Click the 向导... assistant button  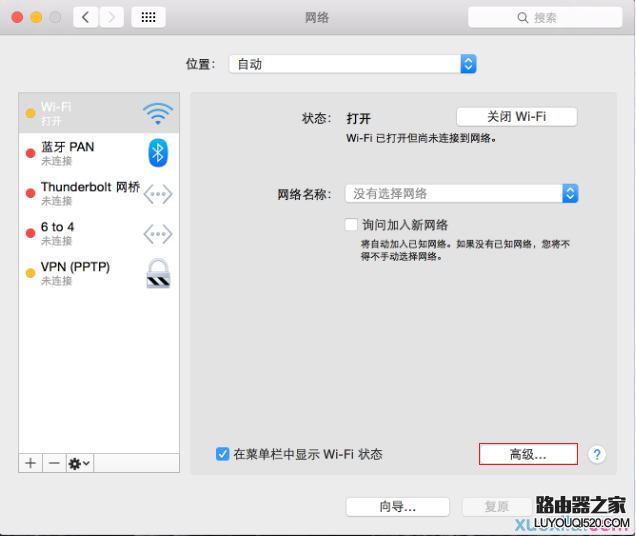[398, 507]
